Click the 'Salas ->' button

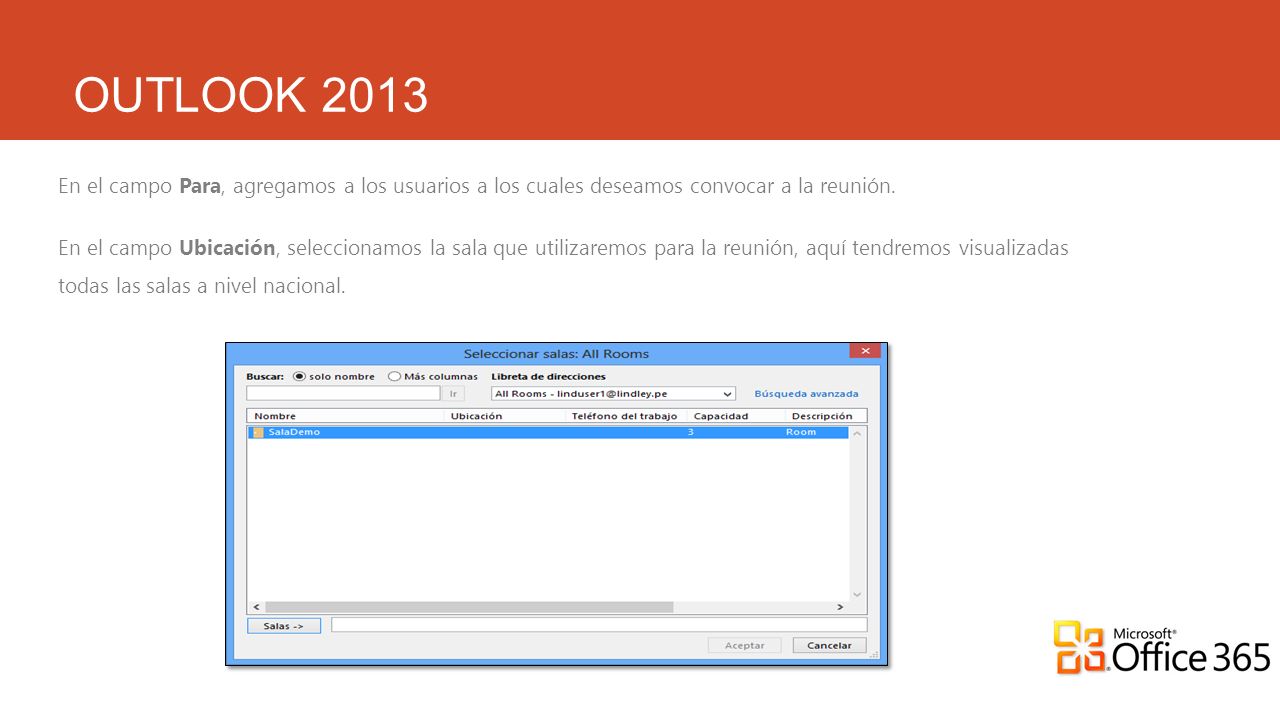(x=284, y=626)
